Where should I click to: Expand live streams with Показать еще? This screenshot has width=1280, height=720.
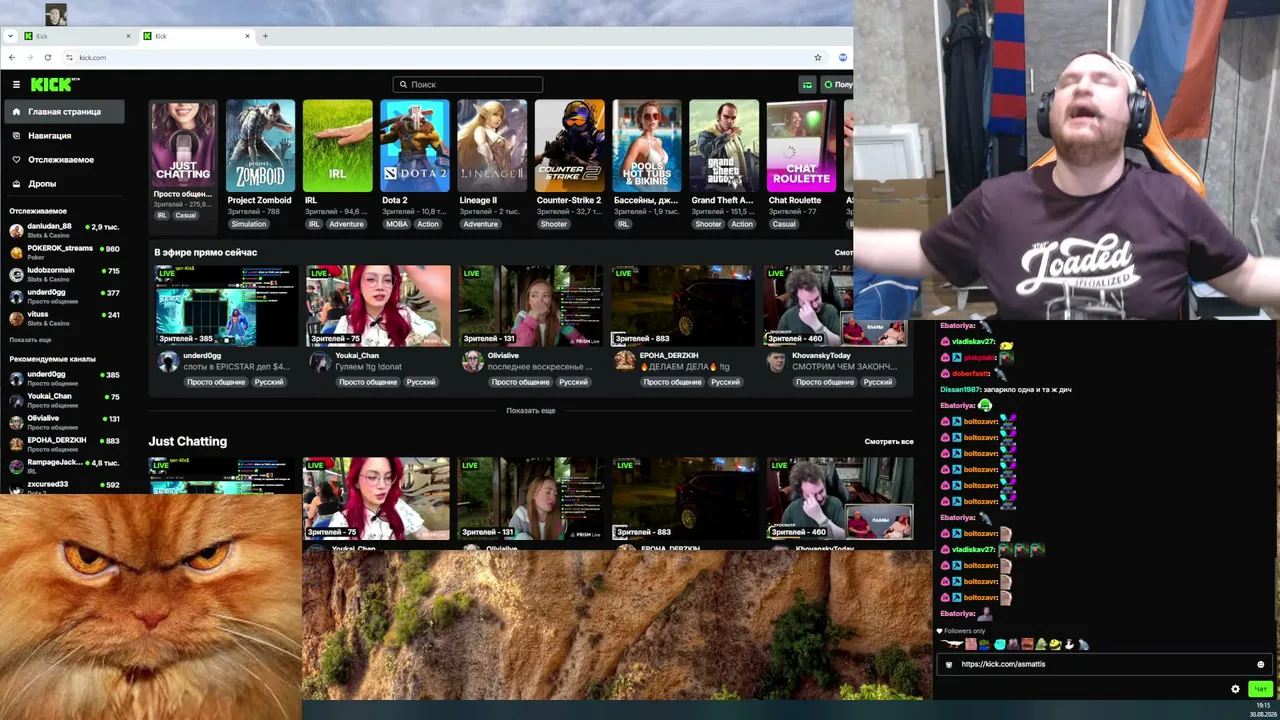(x=530, y=411)
